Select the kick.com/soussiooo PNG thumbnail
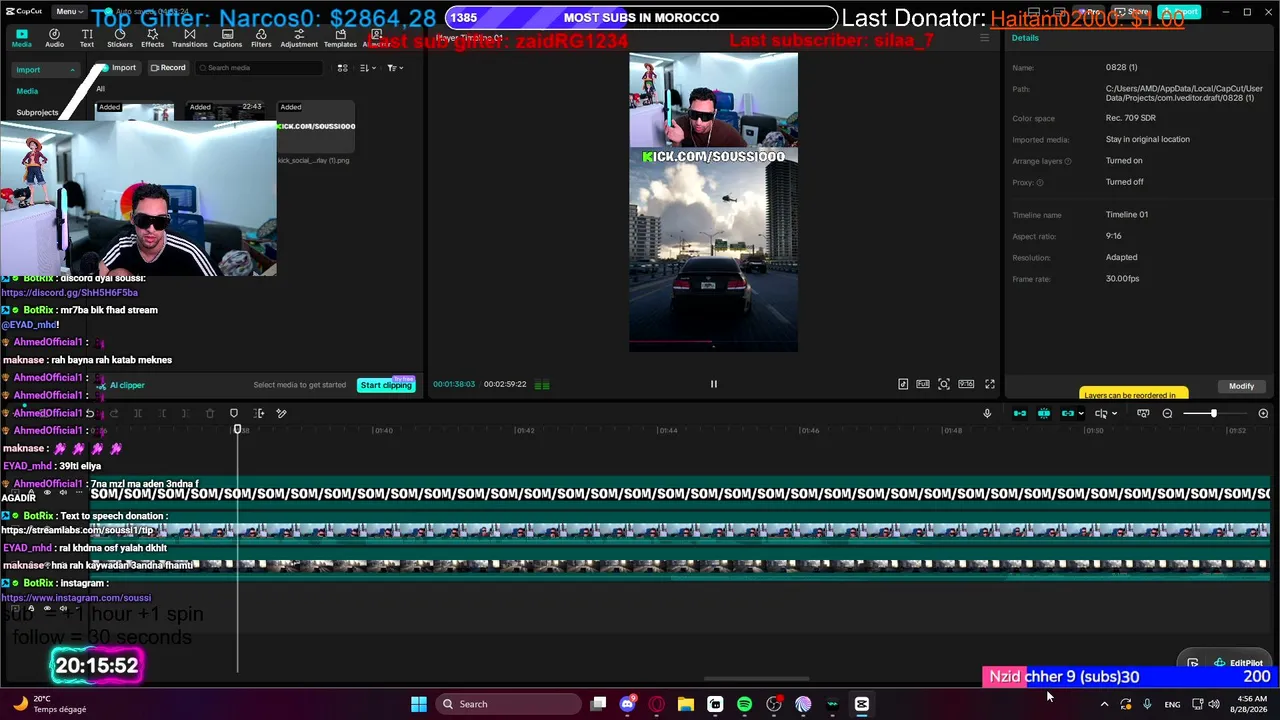This screenshot has width=1280, height=720. (316, 126)
